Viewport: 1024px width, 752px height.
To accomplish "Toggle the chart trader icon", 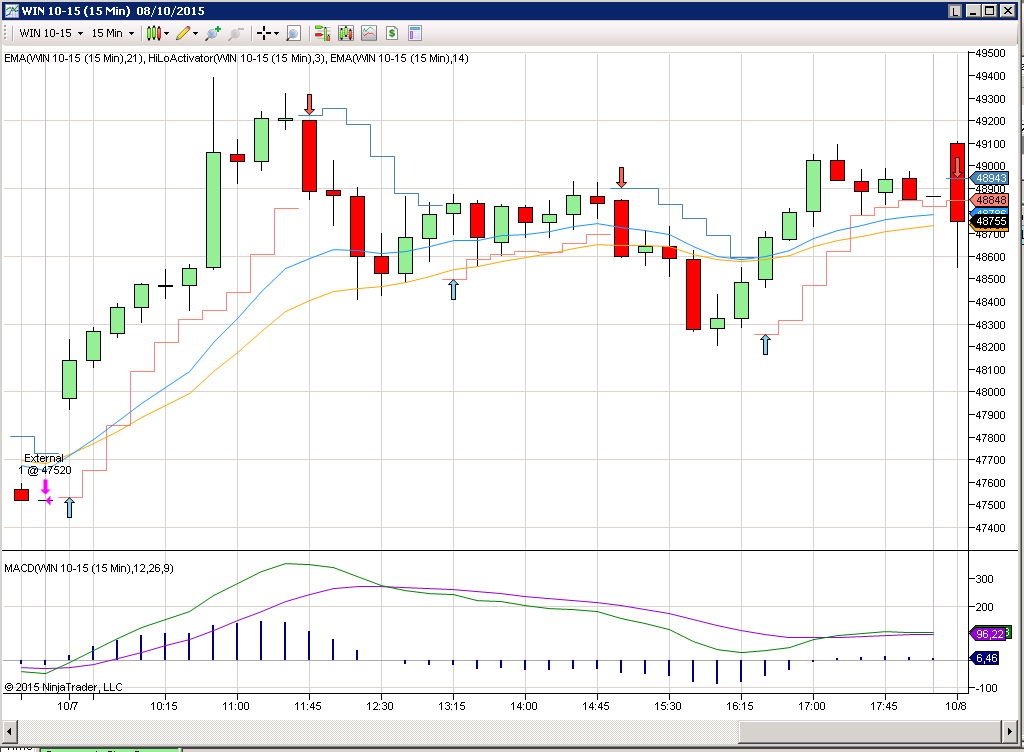I will 322,33.
